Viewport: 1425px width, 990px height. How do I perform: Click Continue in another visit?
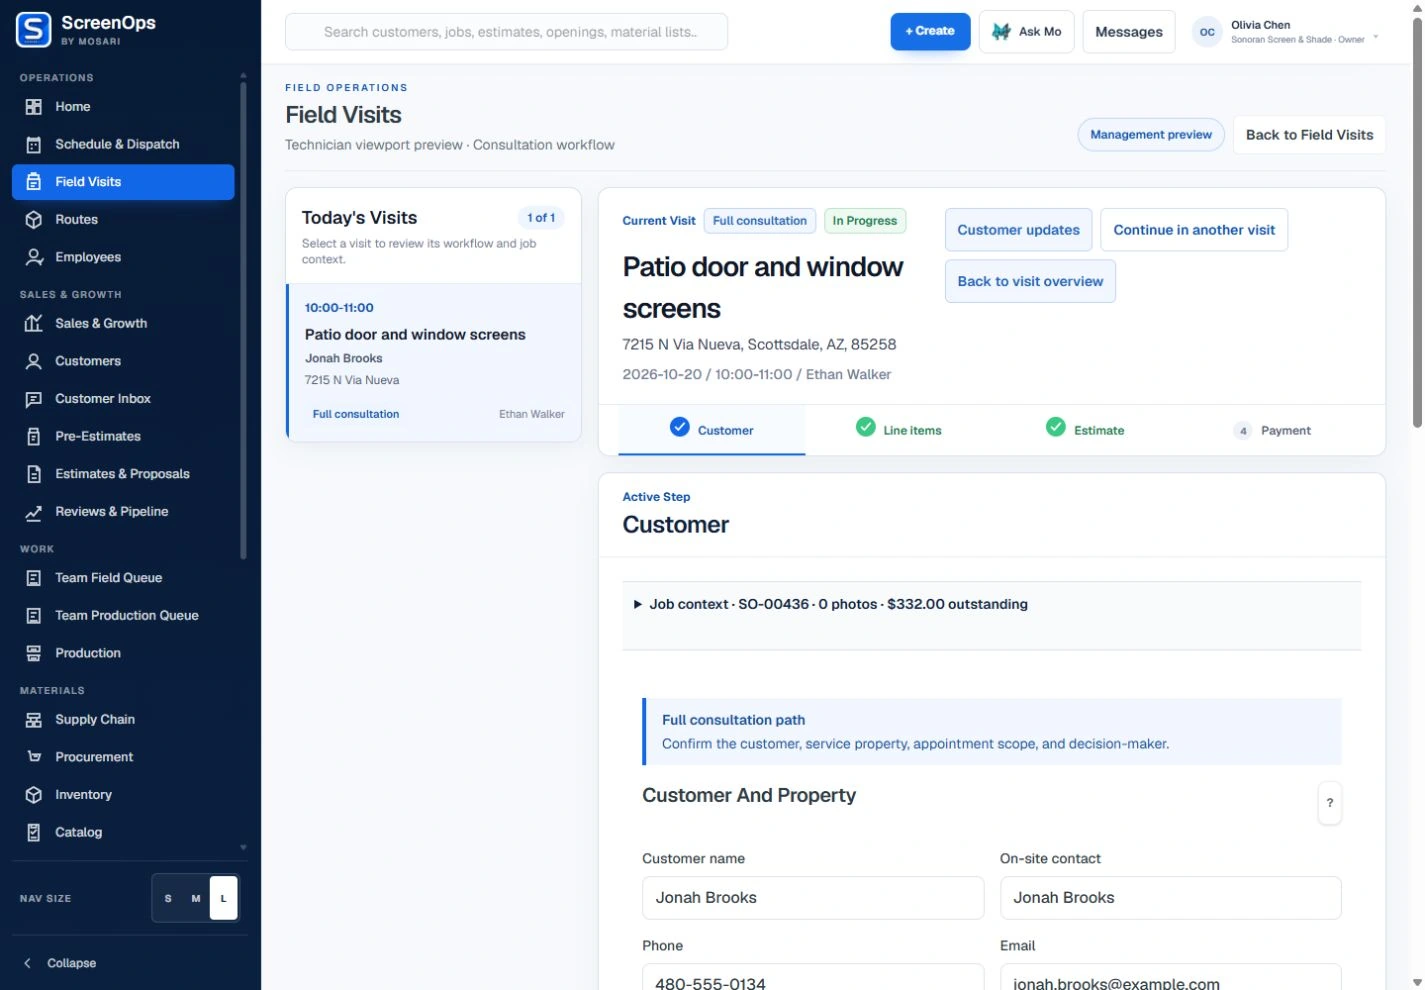coord(1194,230)
